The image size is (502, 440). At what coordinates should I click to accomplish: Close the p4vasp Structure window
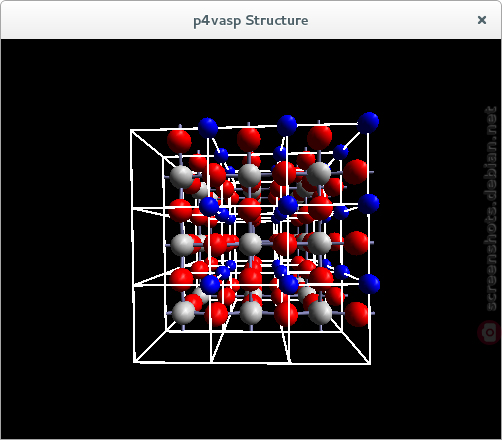(x=482, y=20)
